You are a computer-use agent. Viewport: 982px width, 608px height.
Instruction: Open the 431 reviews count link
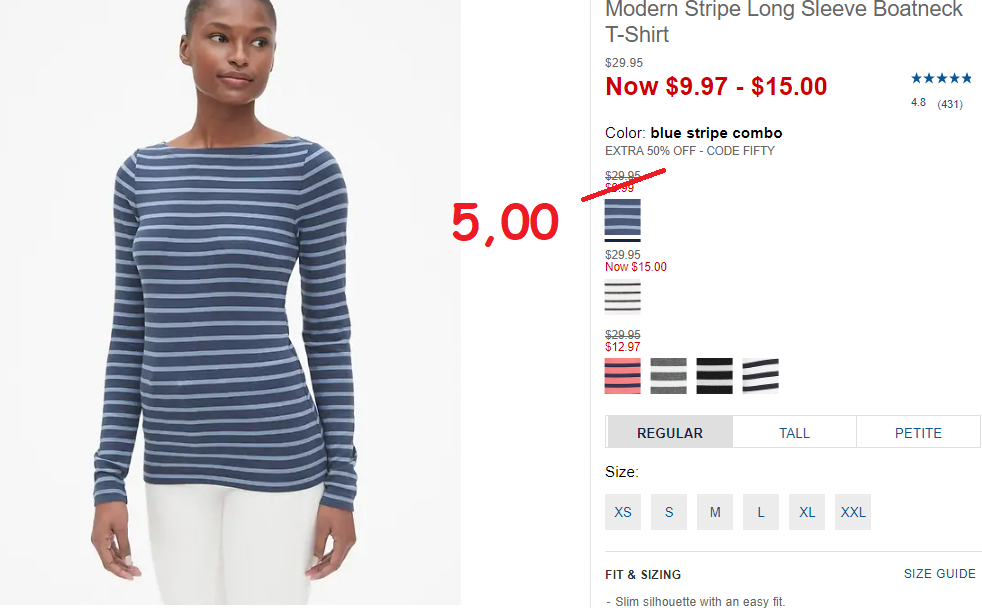click(x=949, y=104)
